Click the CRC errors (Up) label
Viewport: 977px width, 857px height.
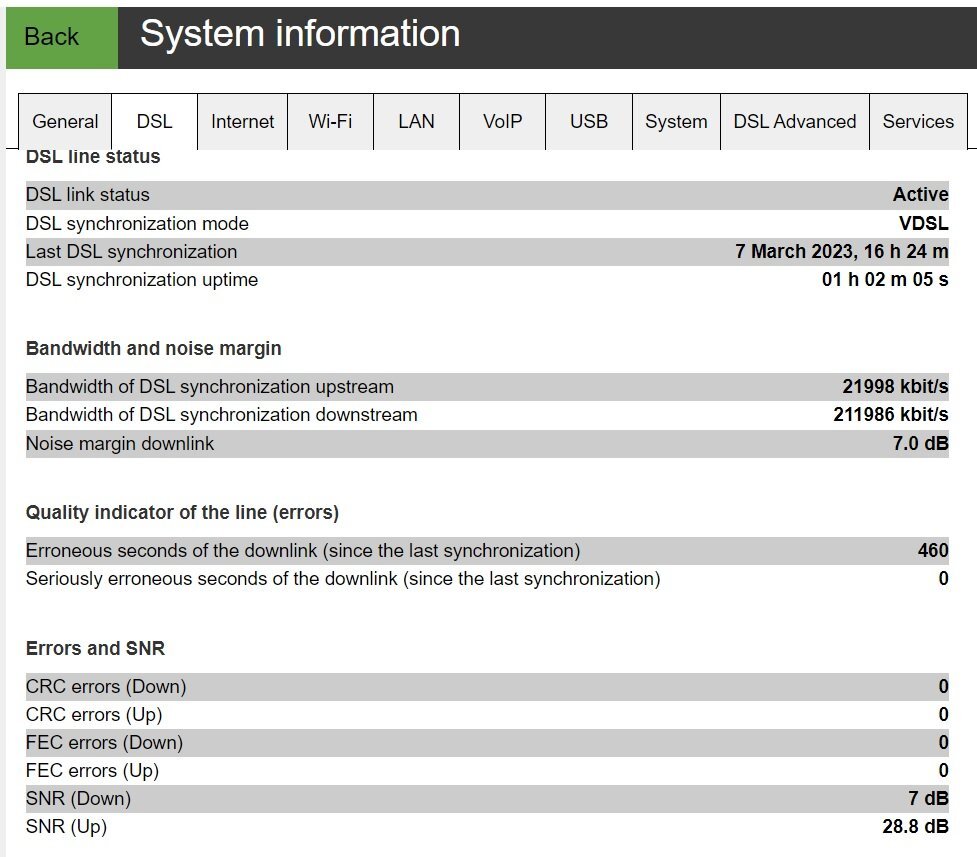coord(94,715)
